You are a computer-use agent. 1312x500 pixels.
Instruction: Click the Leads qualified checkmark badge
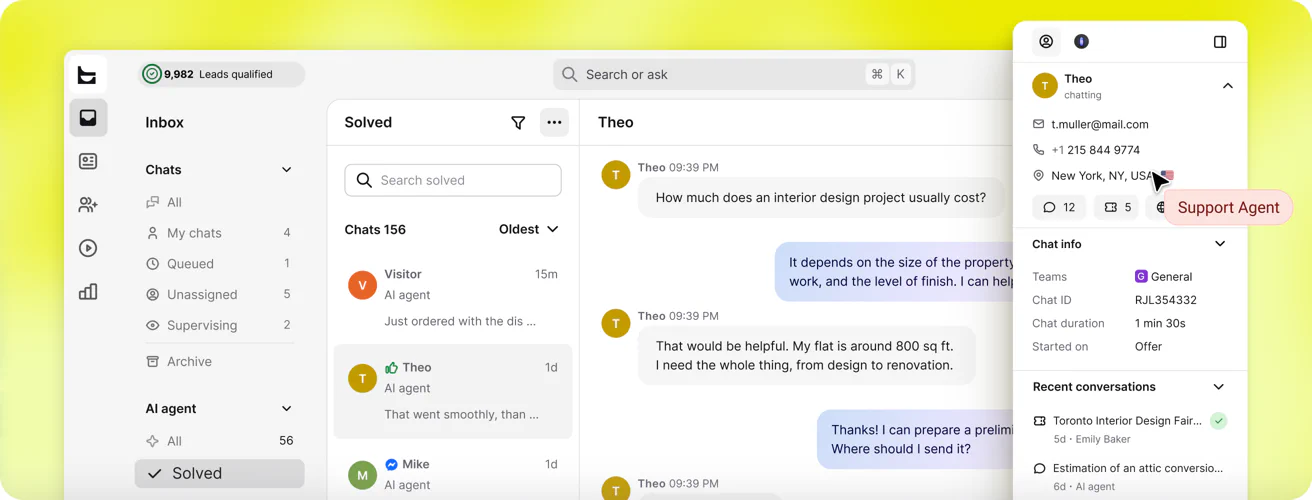point(152,74)
